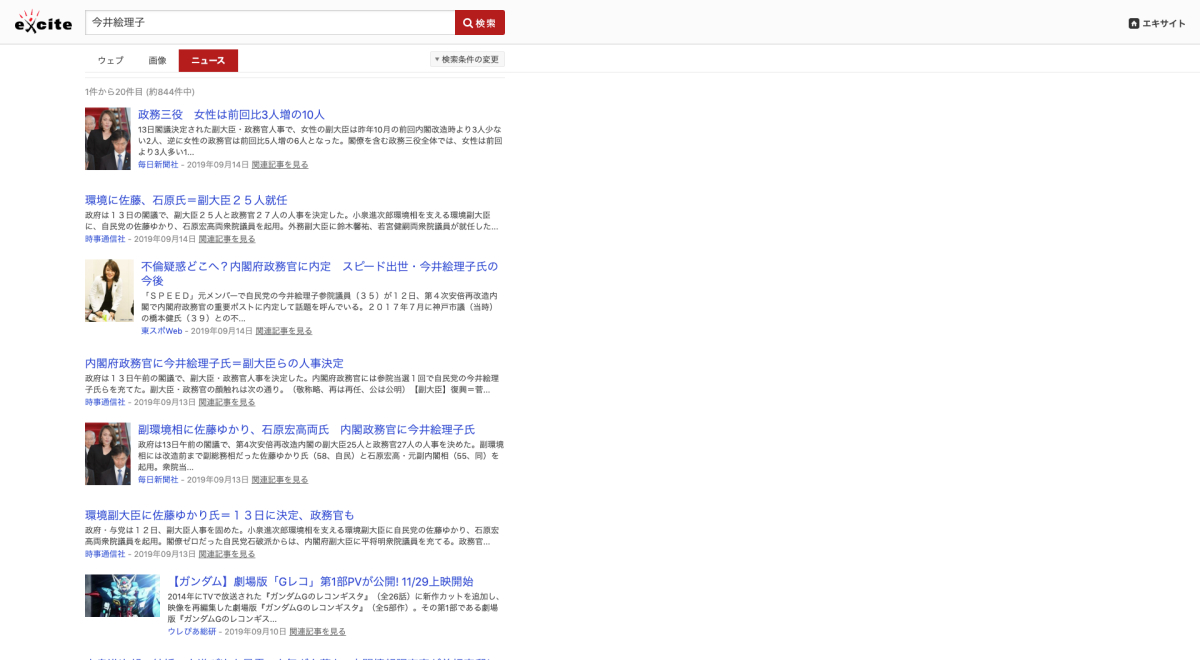Click 関連記事を見る for 政務三役 article
Screen dimensions: 1200x660
280,164
